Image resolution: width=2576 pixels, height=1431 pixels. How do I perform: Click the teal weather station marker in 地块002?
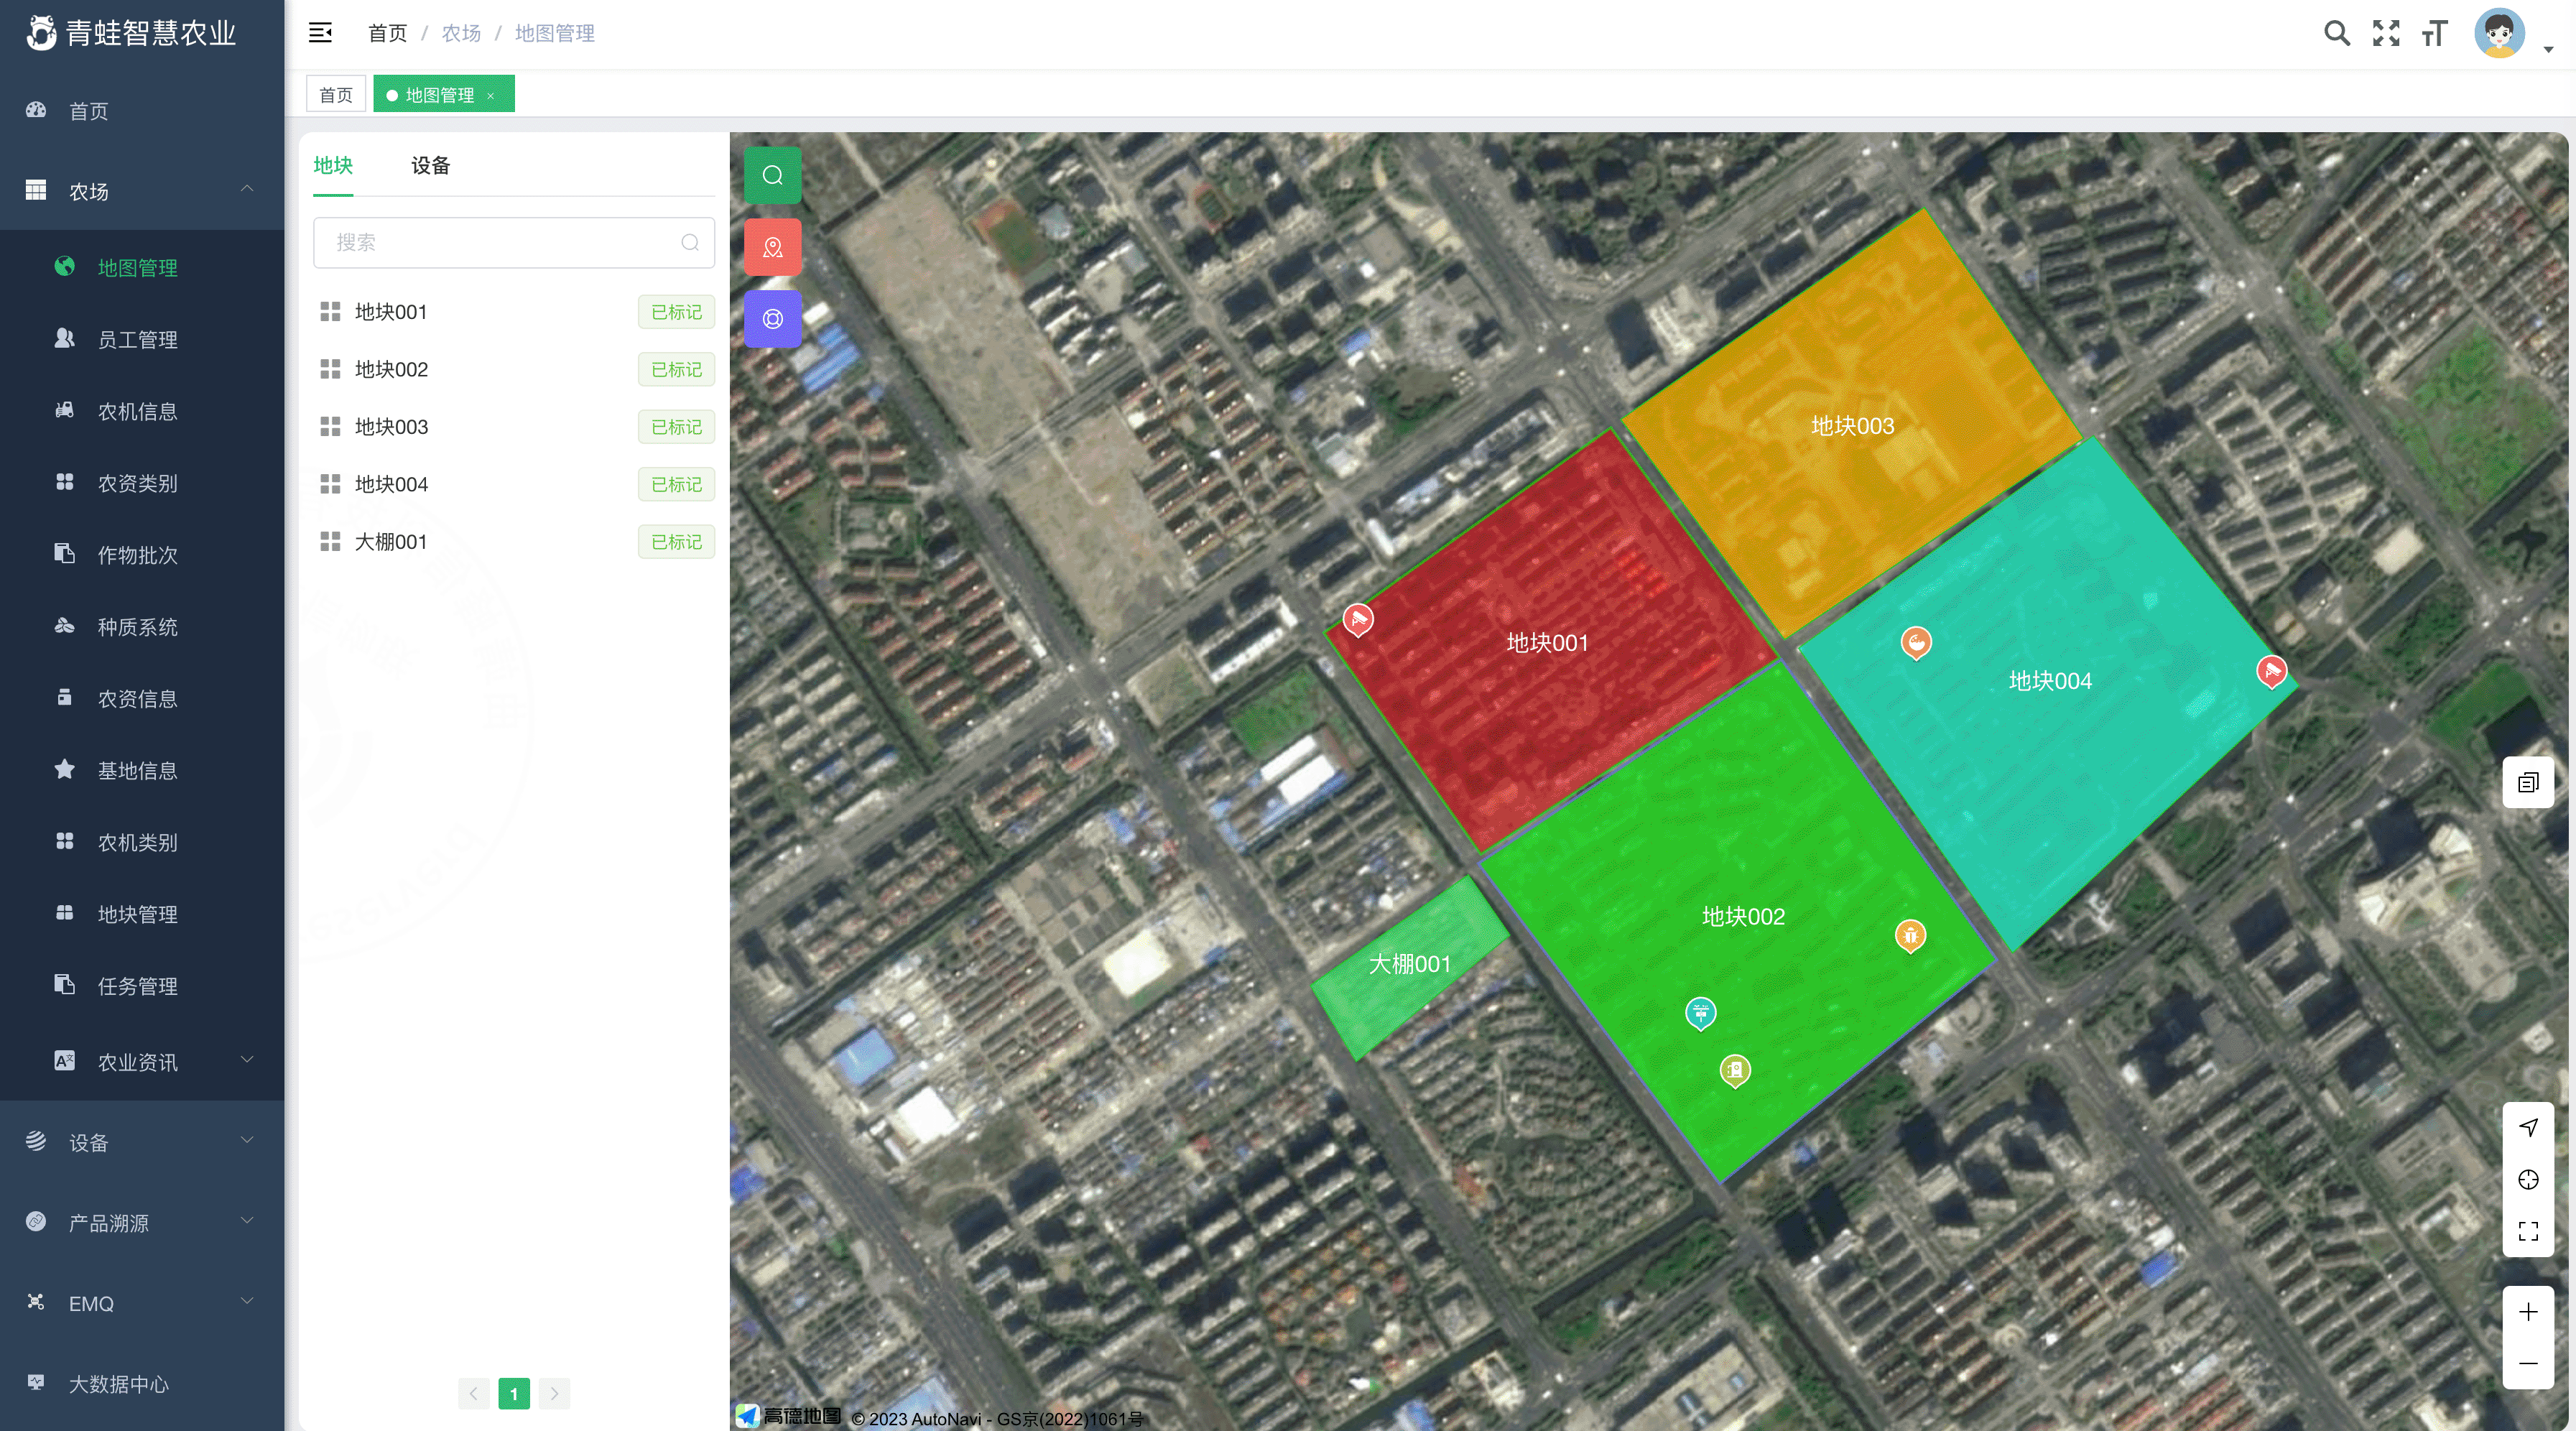point(1700,1013)
